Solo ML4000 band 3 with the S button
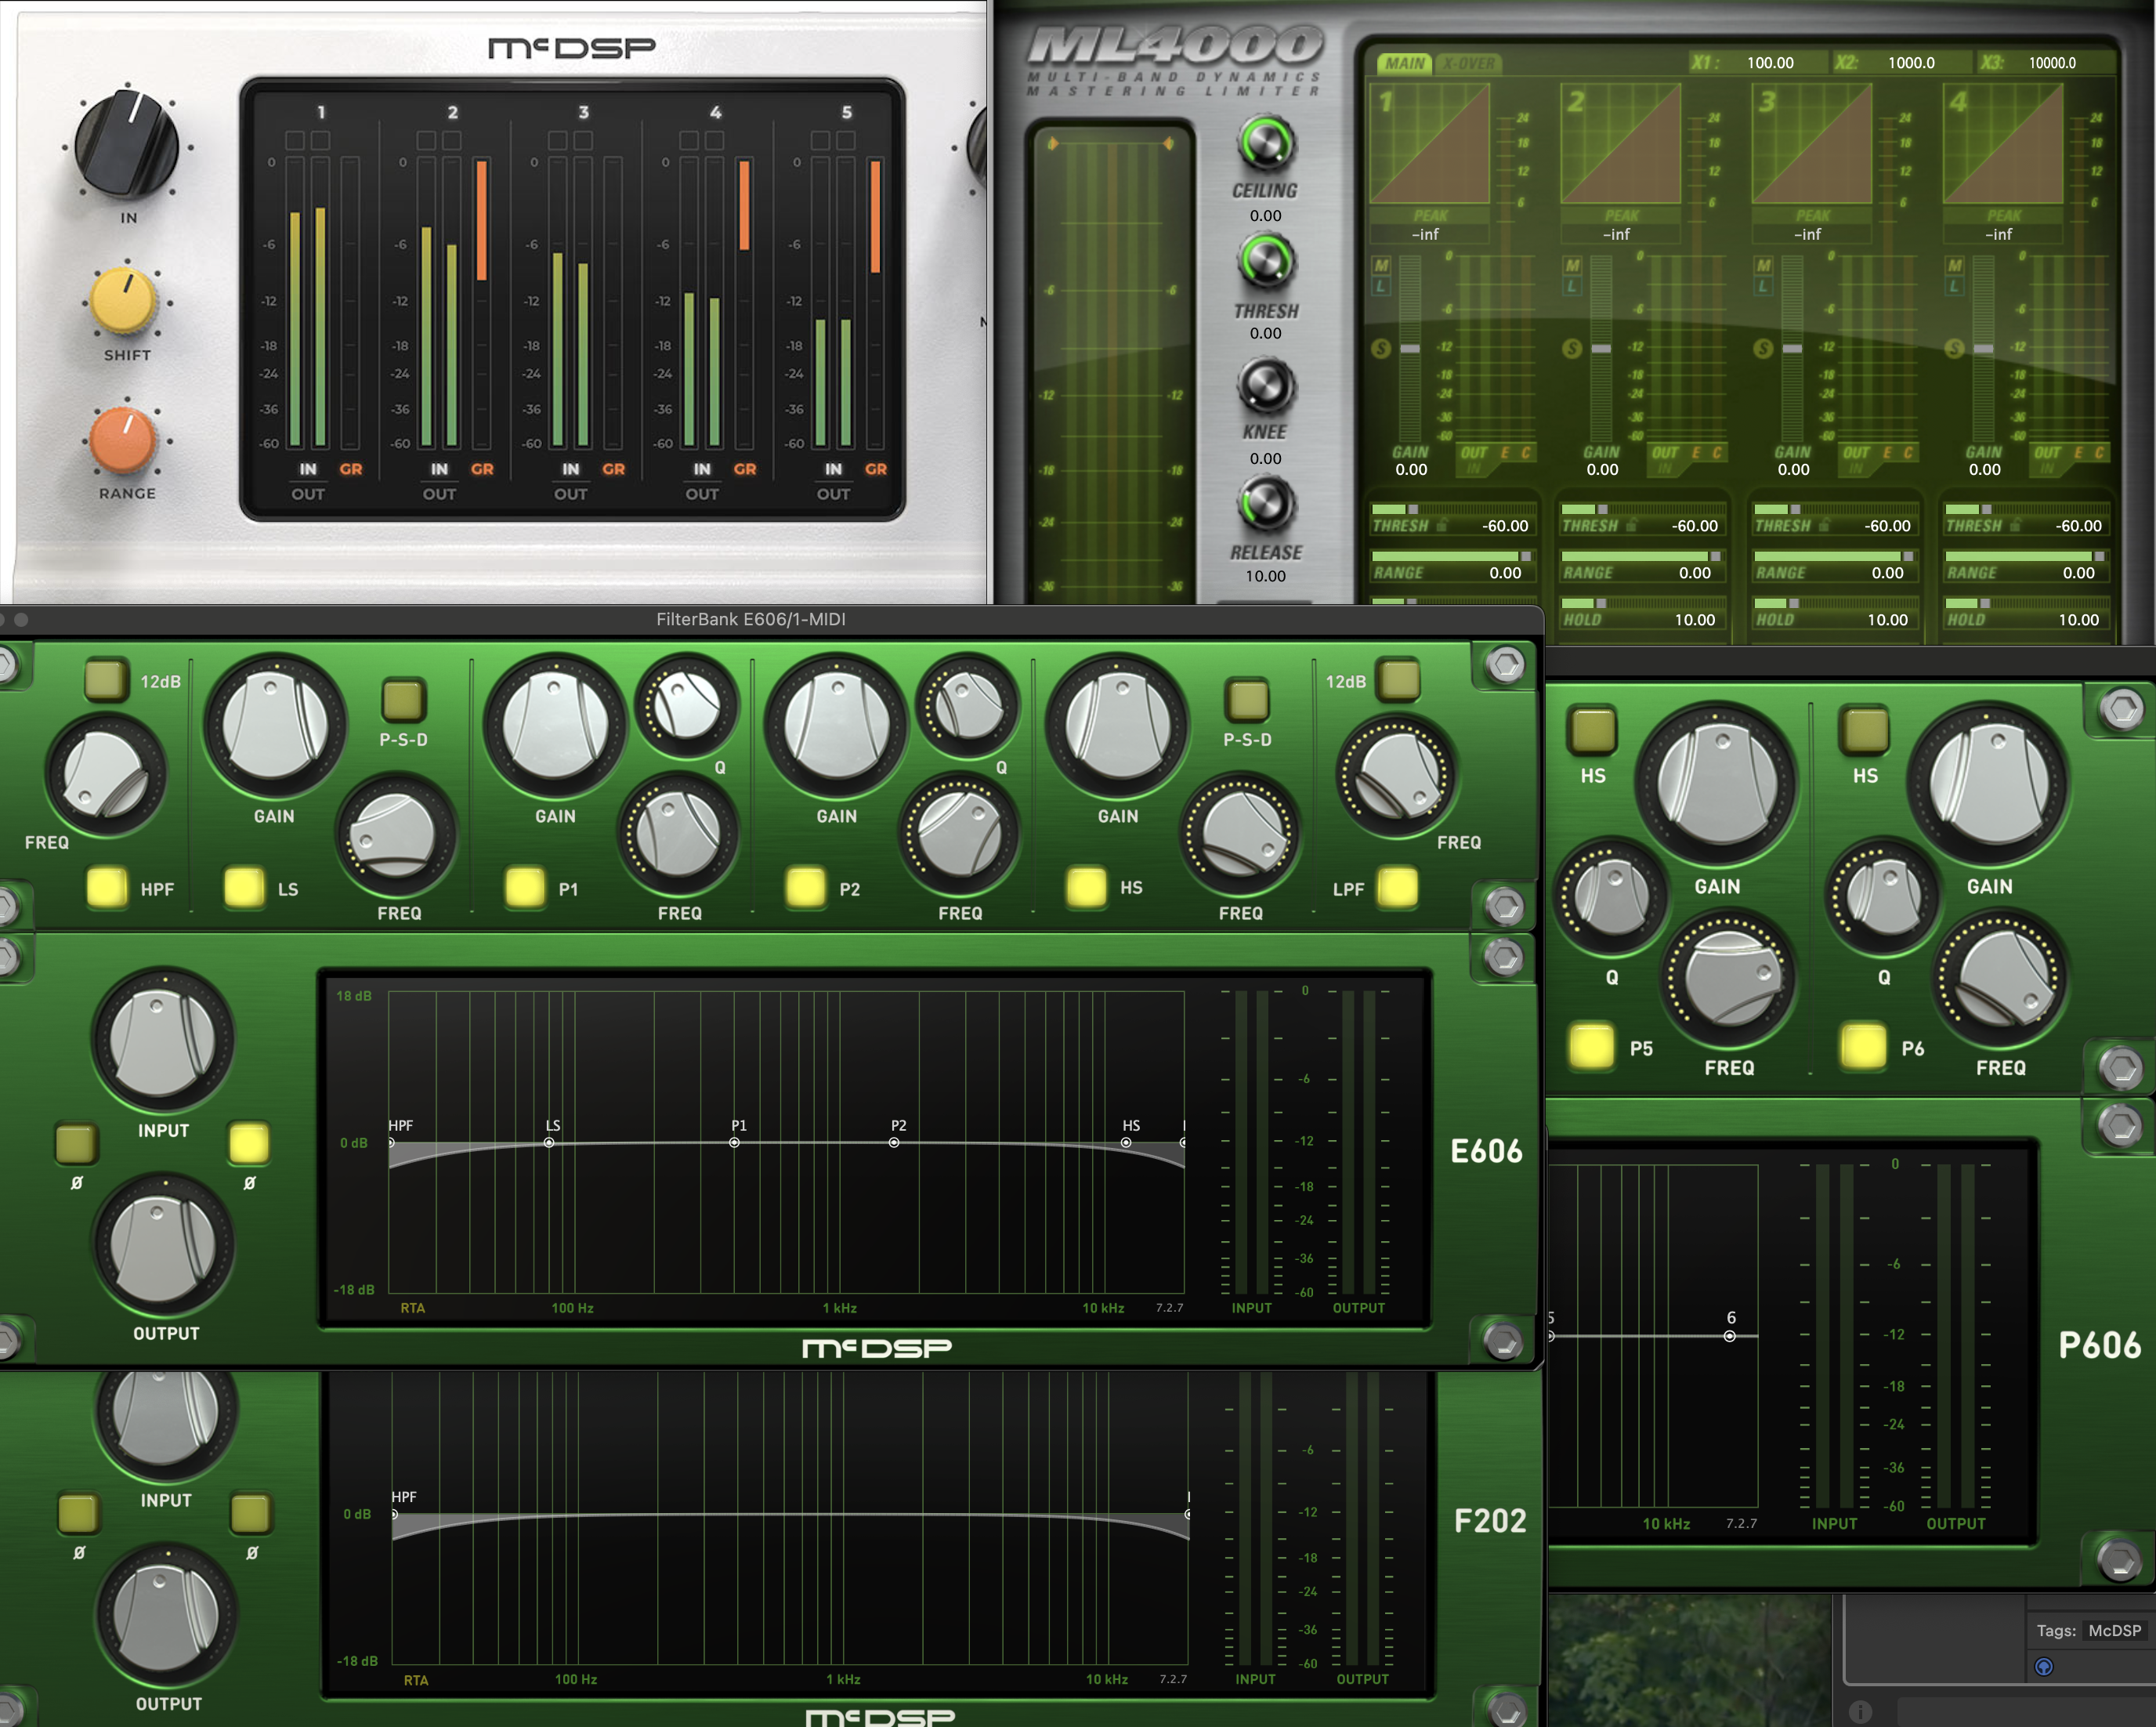Viewport: 2156px width, 1727px height. coord(1763,349)
